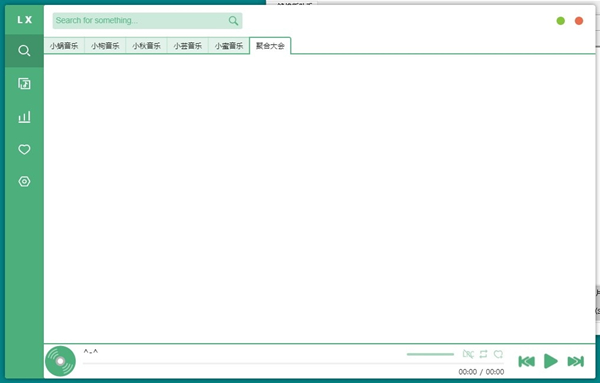Click the vinyl disc album cover
600x383 pixels.
point(60,361)
